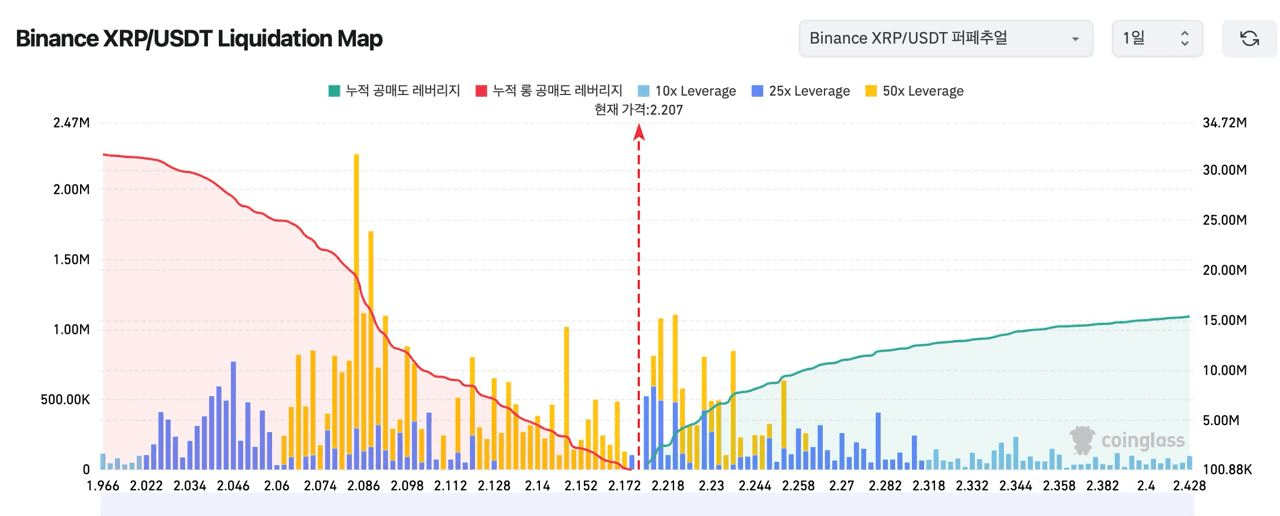Click the 2.172 price tick label
This screenshot has width=1280, height=516.
(624, 485)
